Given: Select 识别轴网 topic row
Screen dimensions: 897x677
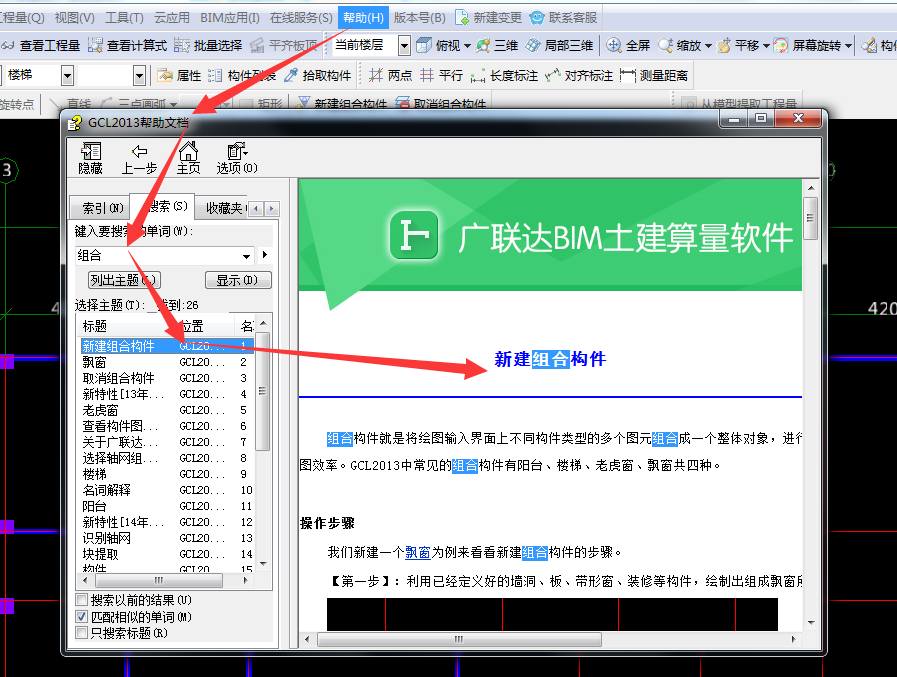Looking at the screenshot, I should [165, 539].
